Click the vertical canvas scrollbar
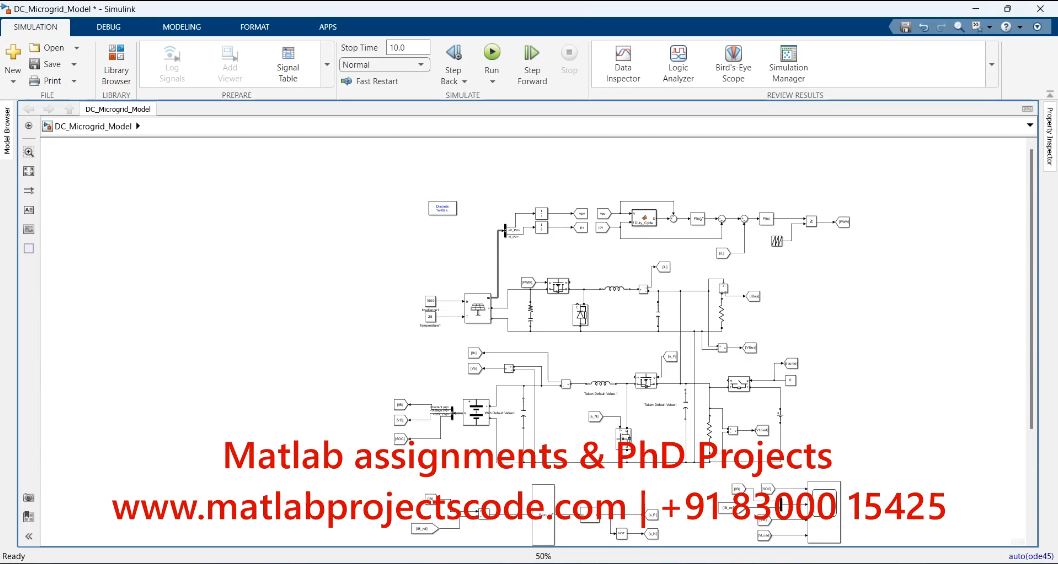Viewport: 1058px width, 564px height. [1031, 287]
